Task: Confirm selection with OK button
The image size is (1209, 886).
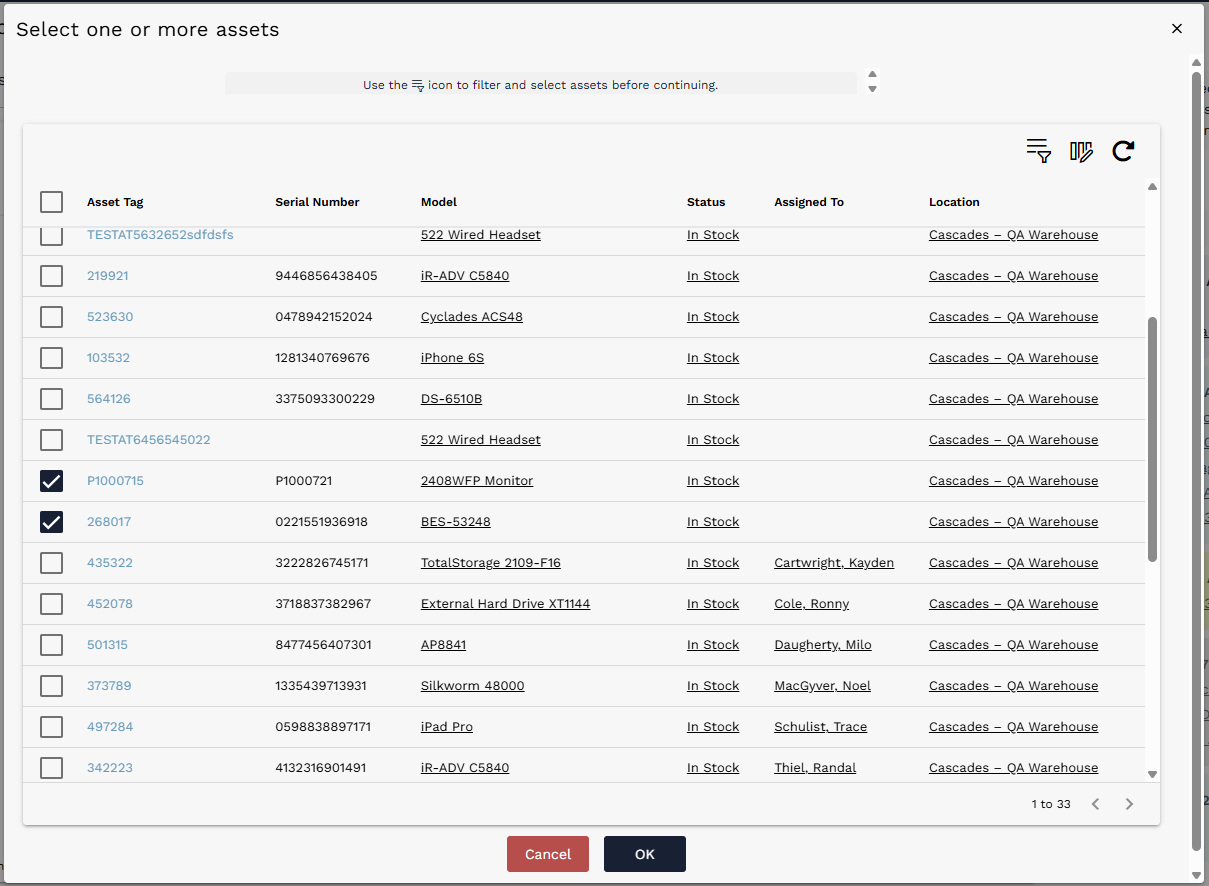Action: [x=645, y=854]
